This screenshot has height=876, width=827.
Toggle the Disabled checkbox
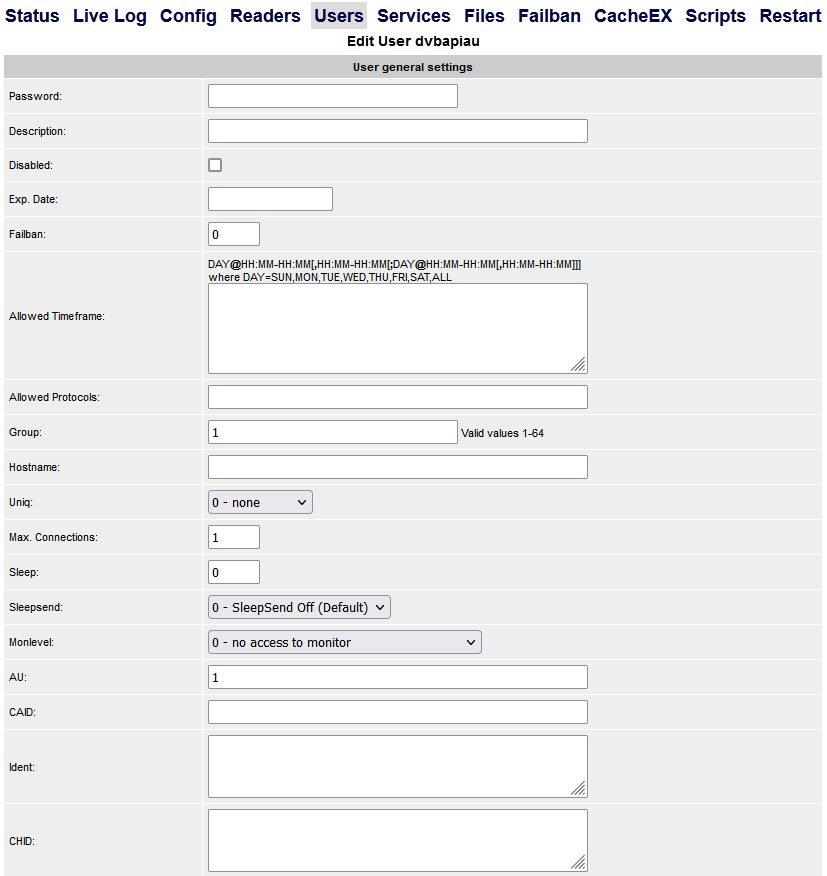(215, 165)
